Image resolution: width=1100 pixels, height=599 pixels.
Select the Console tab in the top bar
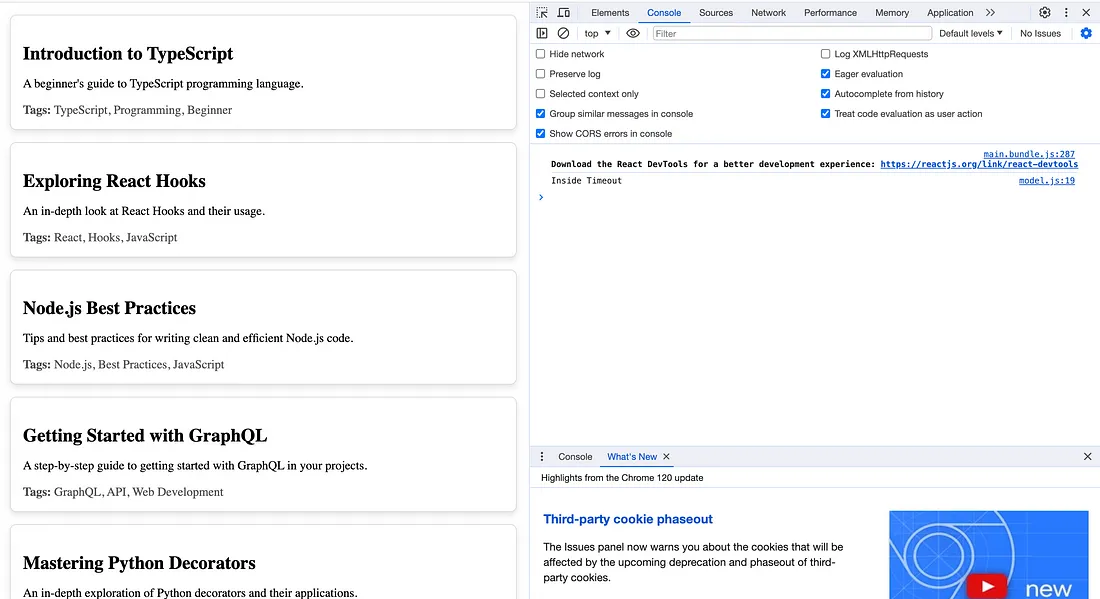point(664,13)
